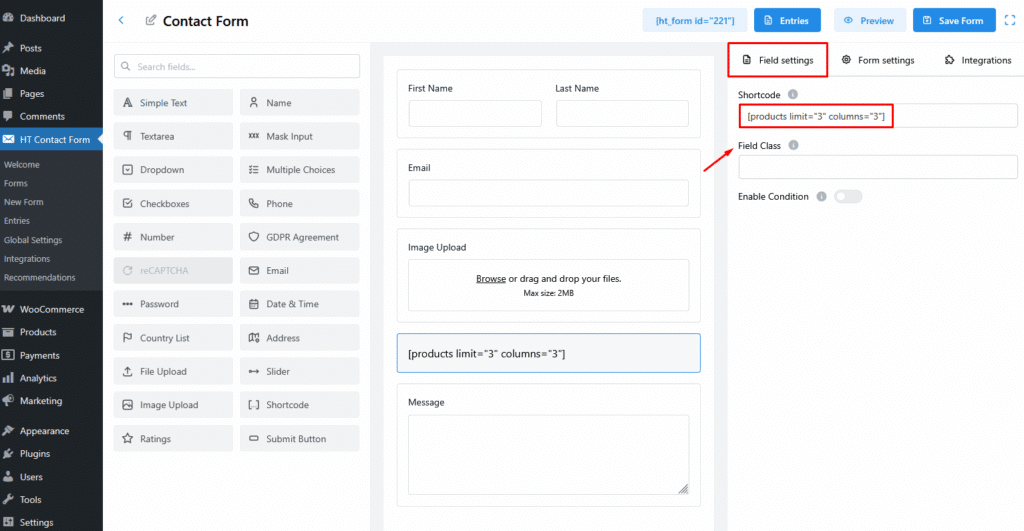1024x531 pixels.
Task: Add the Checkboxes field
Action: tap(173, 204)
